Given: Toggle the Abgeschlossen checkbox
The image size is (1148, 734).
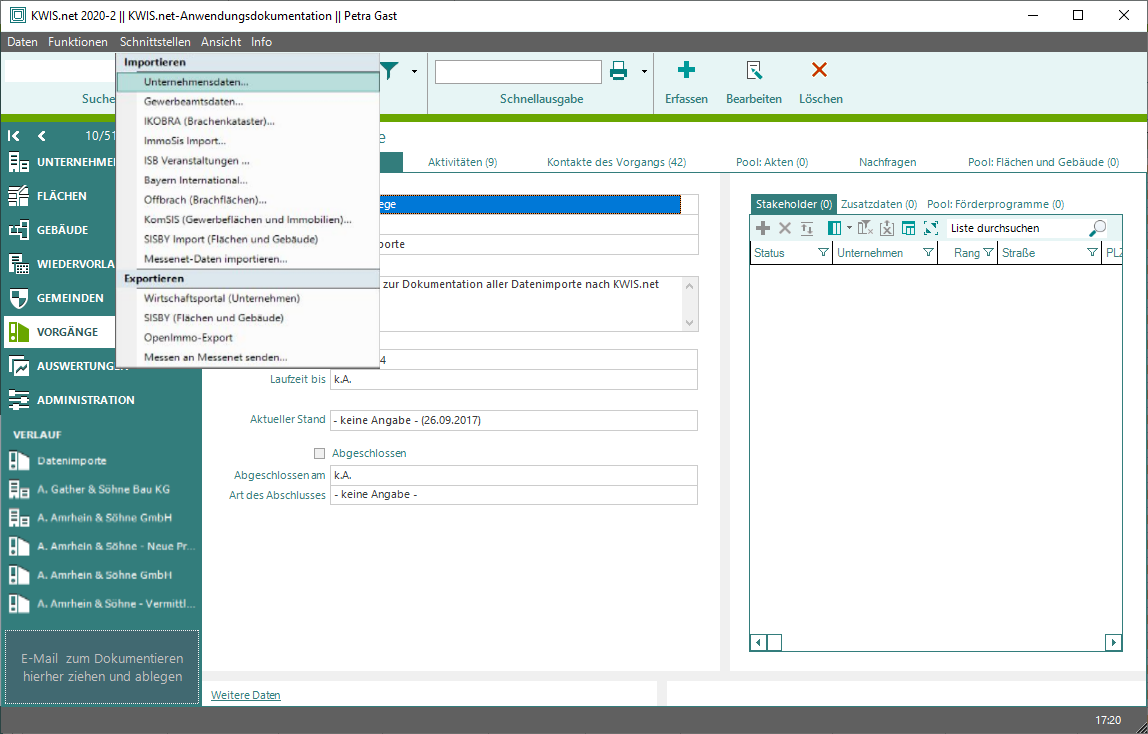Looking at the screenshot, I should click(x=319, y=454).
